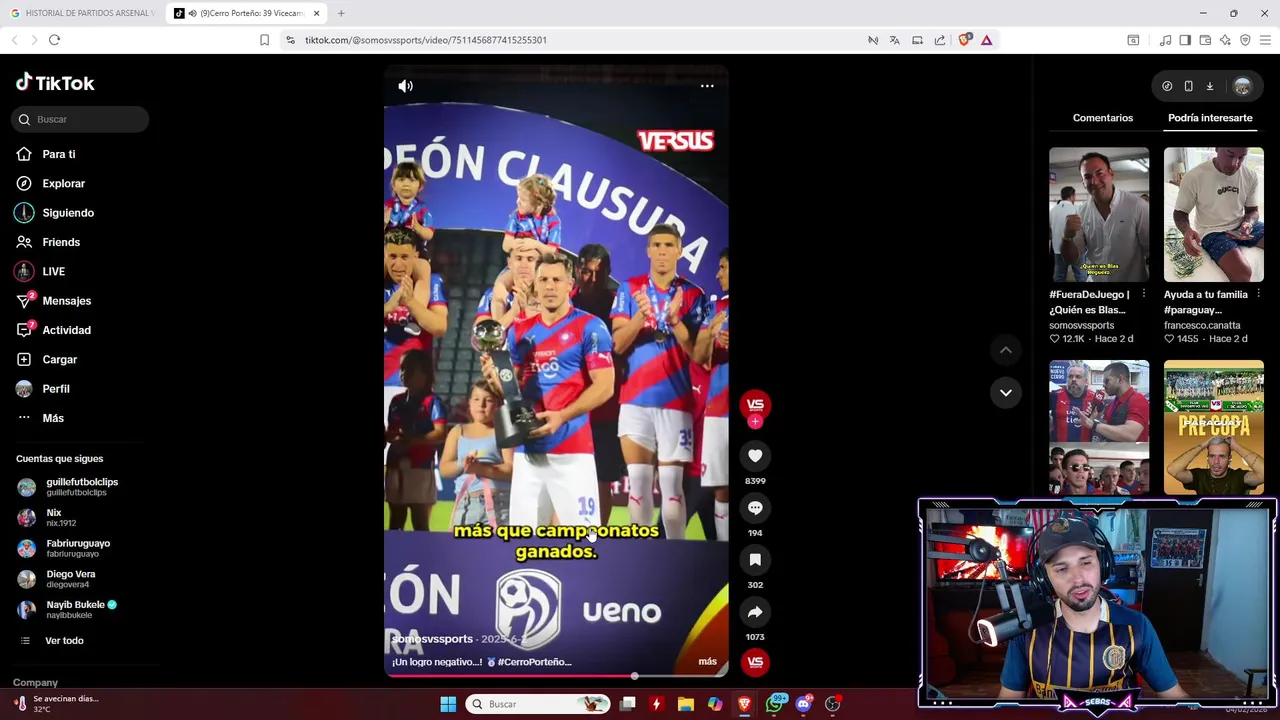Screen dimensions: 1280x720
Task: Click the TikTok Buscar search field
Action: click(x=80, y=119)
